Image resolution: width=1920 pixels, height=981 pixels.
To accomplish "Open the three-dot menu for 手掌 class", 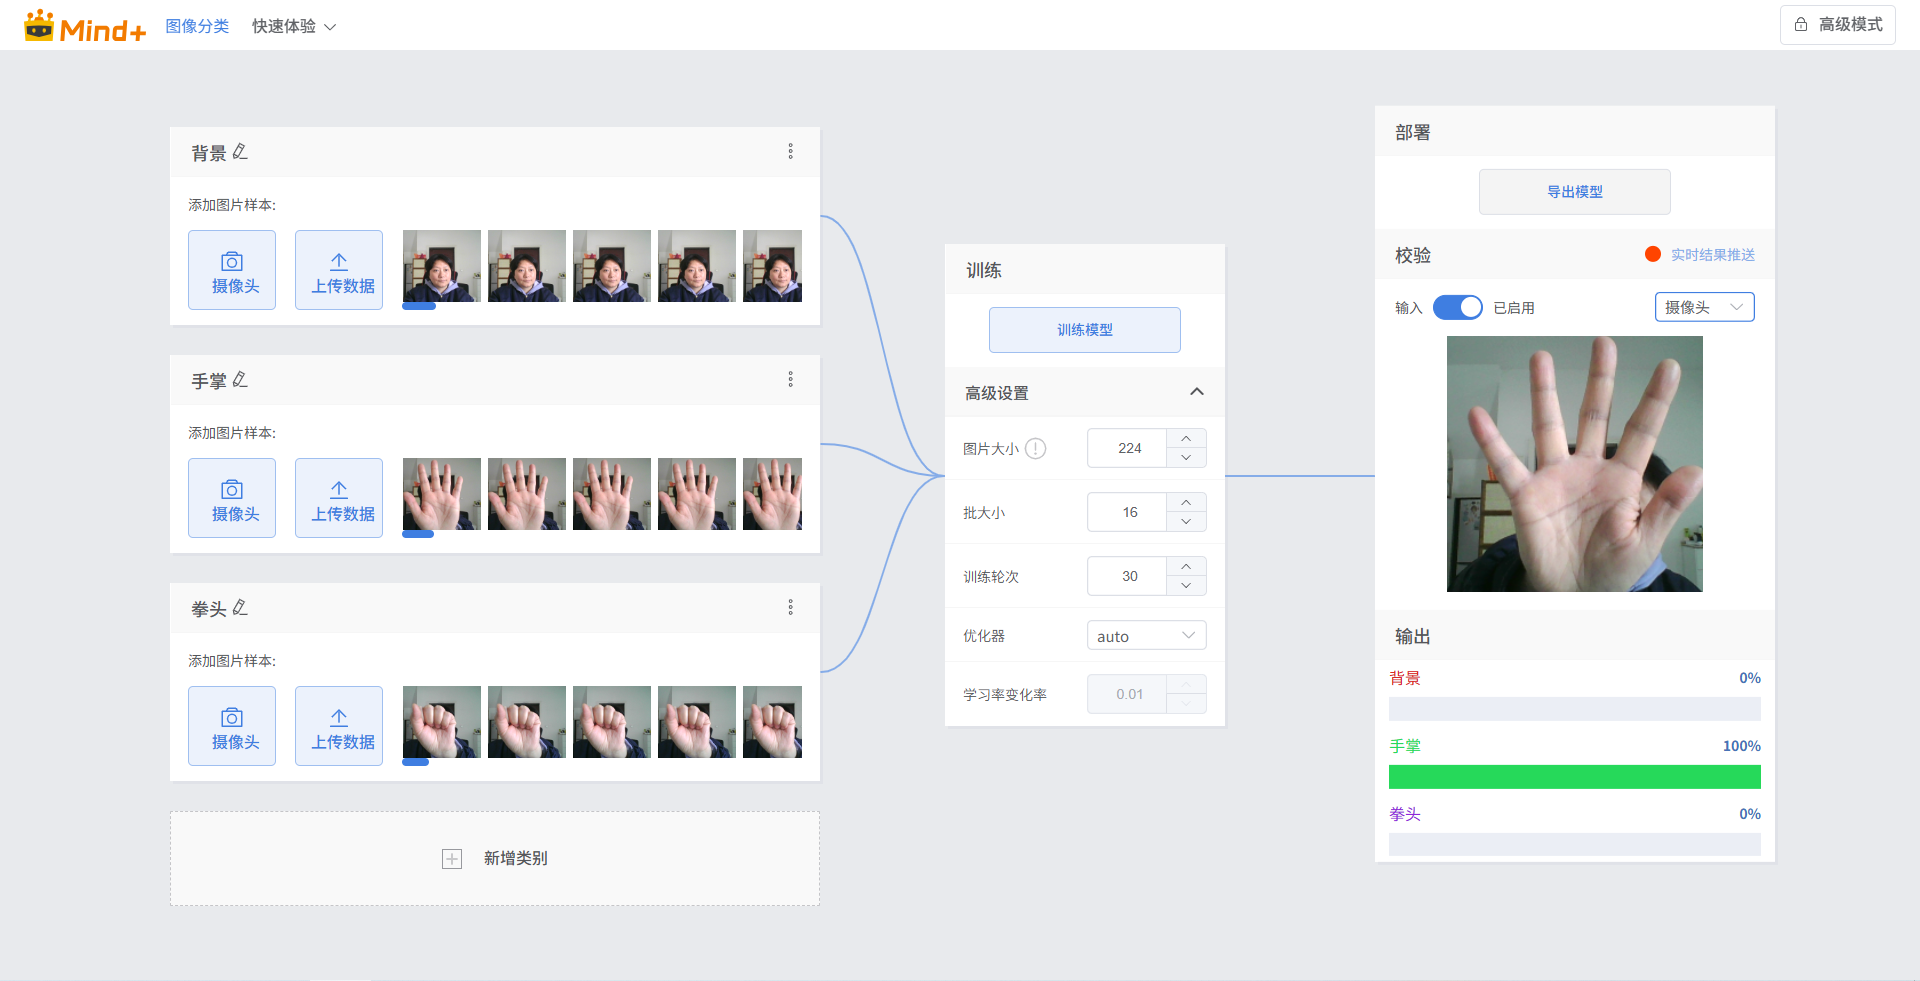I will pyautogui.click(x=790, y=379).
